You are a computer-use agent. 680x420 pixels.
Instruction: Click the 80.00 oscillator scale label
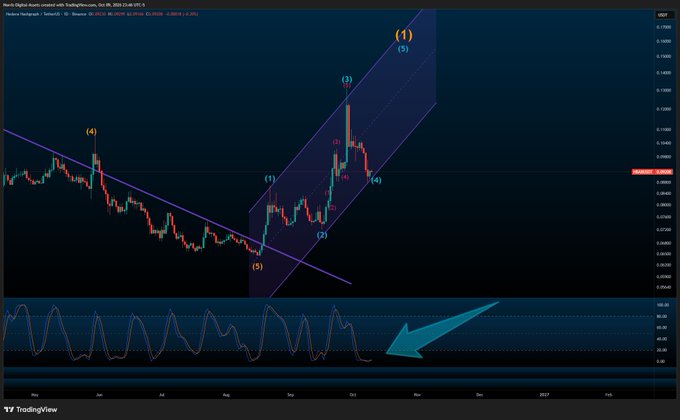click(x=662, y=316)
